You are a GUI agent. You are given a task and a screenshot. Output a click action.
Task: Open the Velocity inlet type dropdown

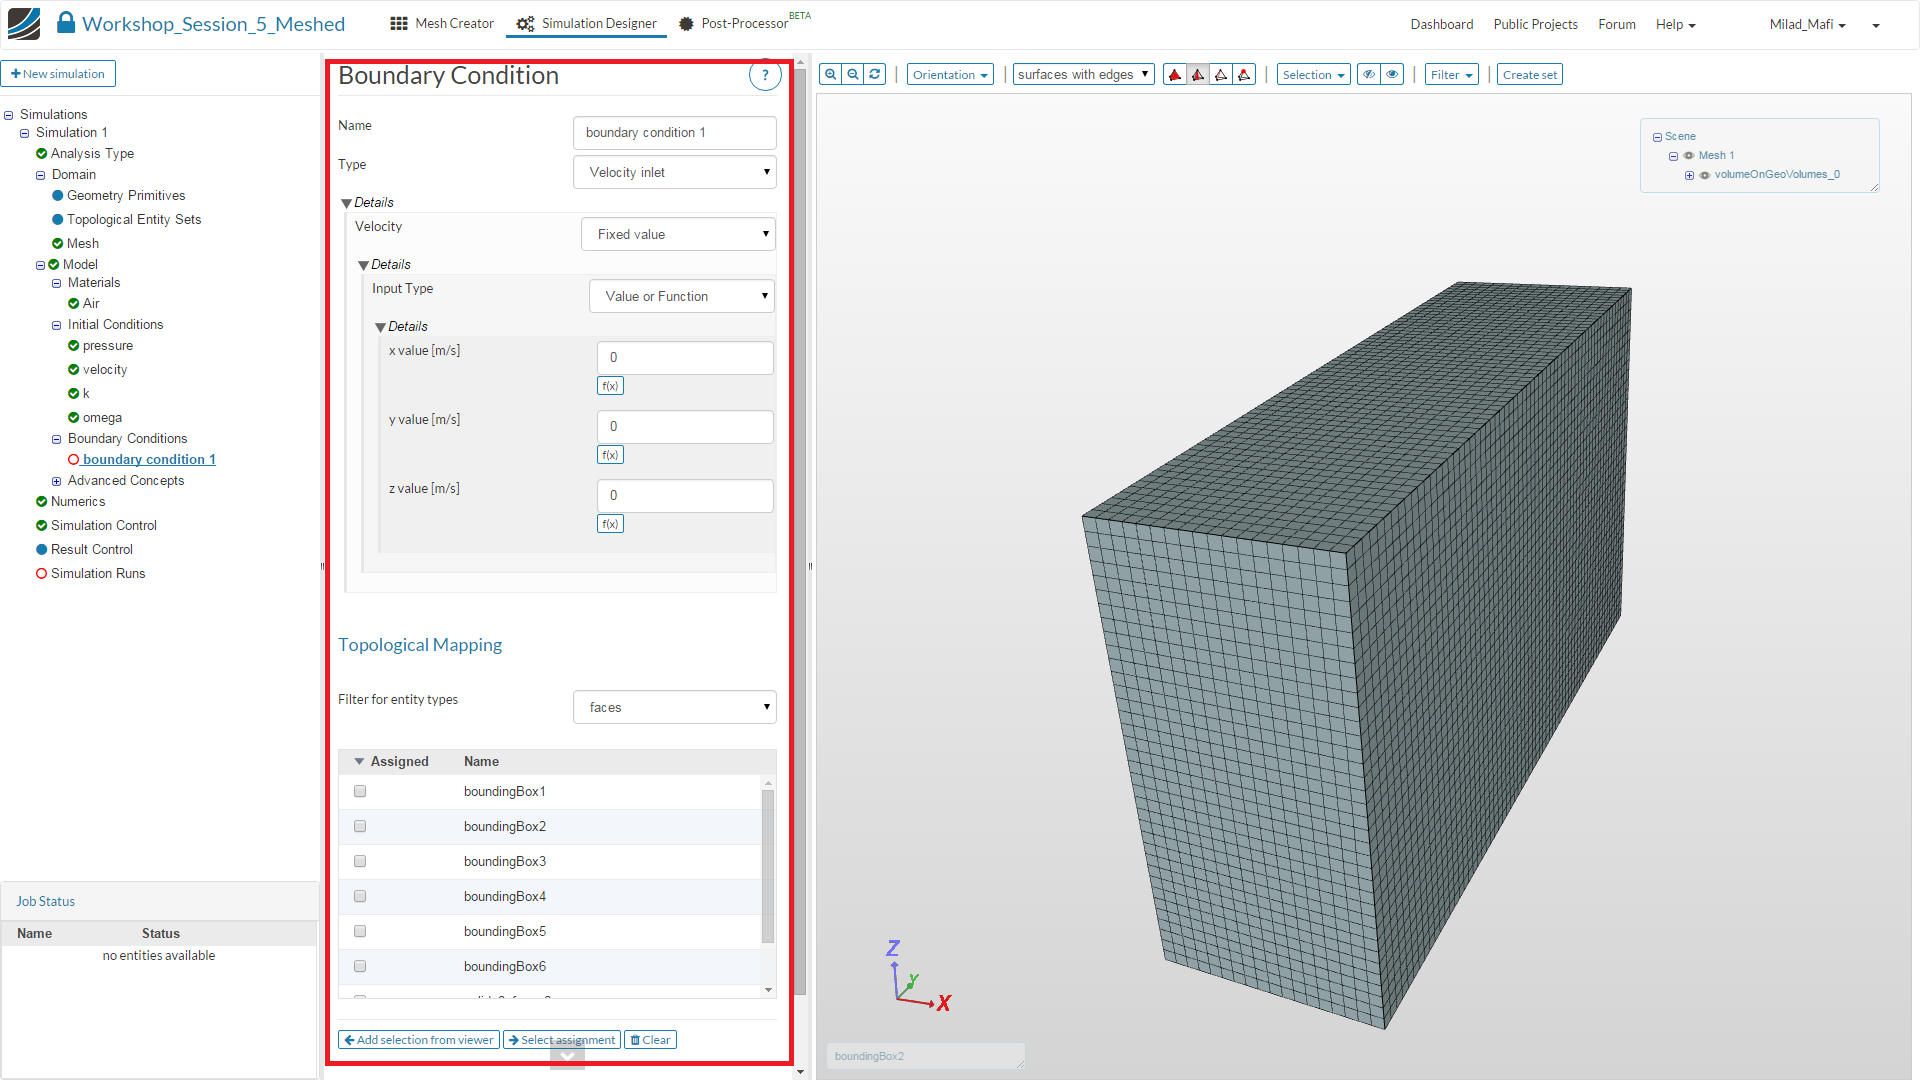point(675,172)
